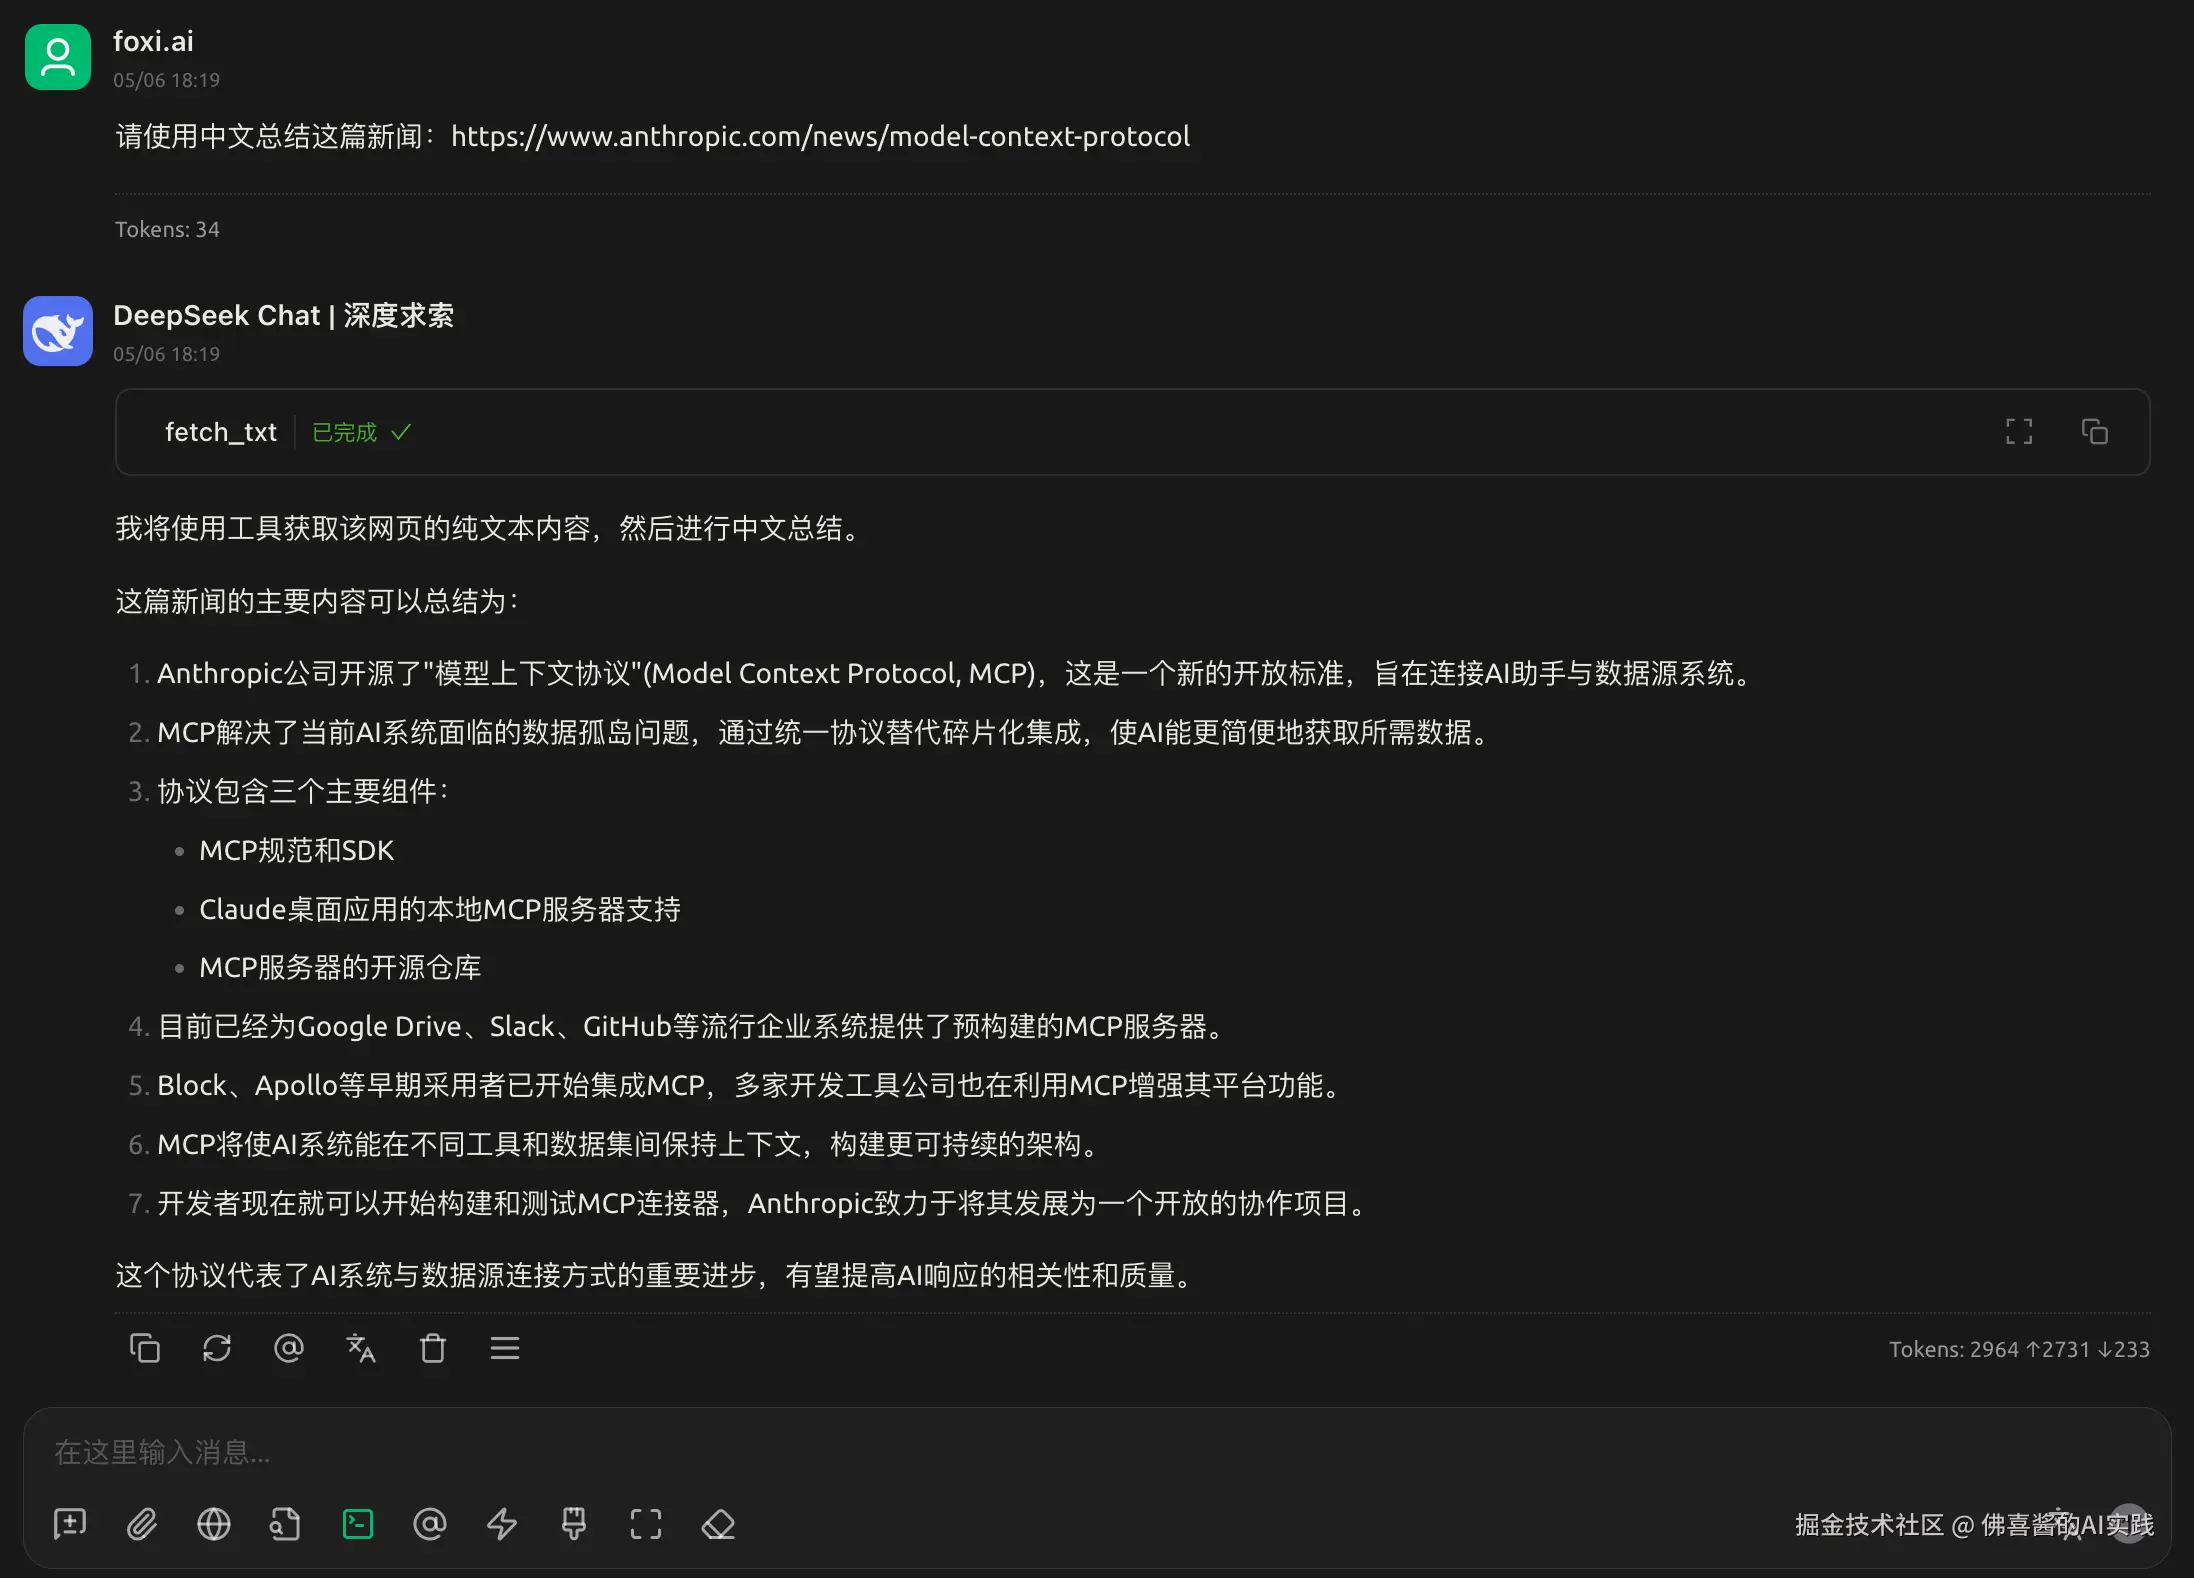The image size is (2194, 1578).
Task: Toggle expanded input area icon
Action: [x=646, y=1524]
